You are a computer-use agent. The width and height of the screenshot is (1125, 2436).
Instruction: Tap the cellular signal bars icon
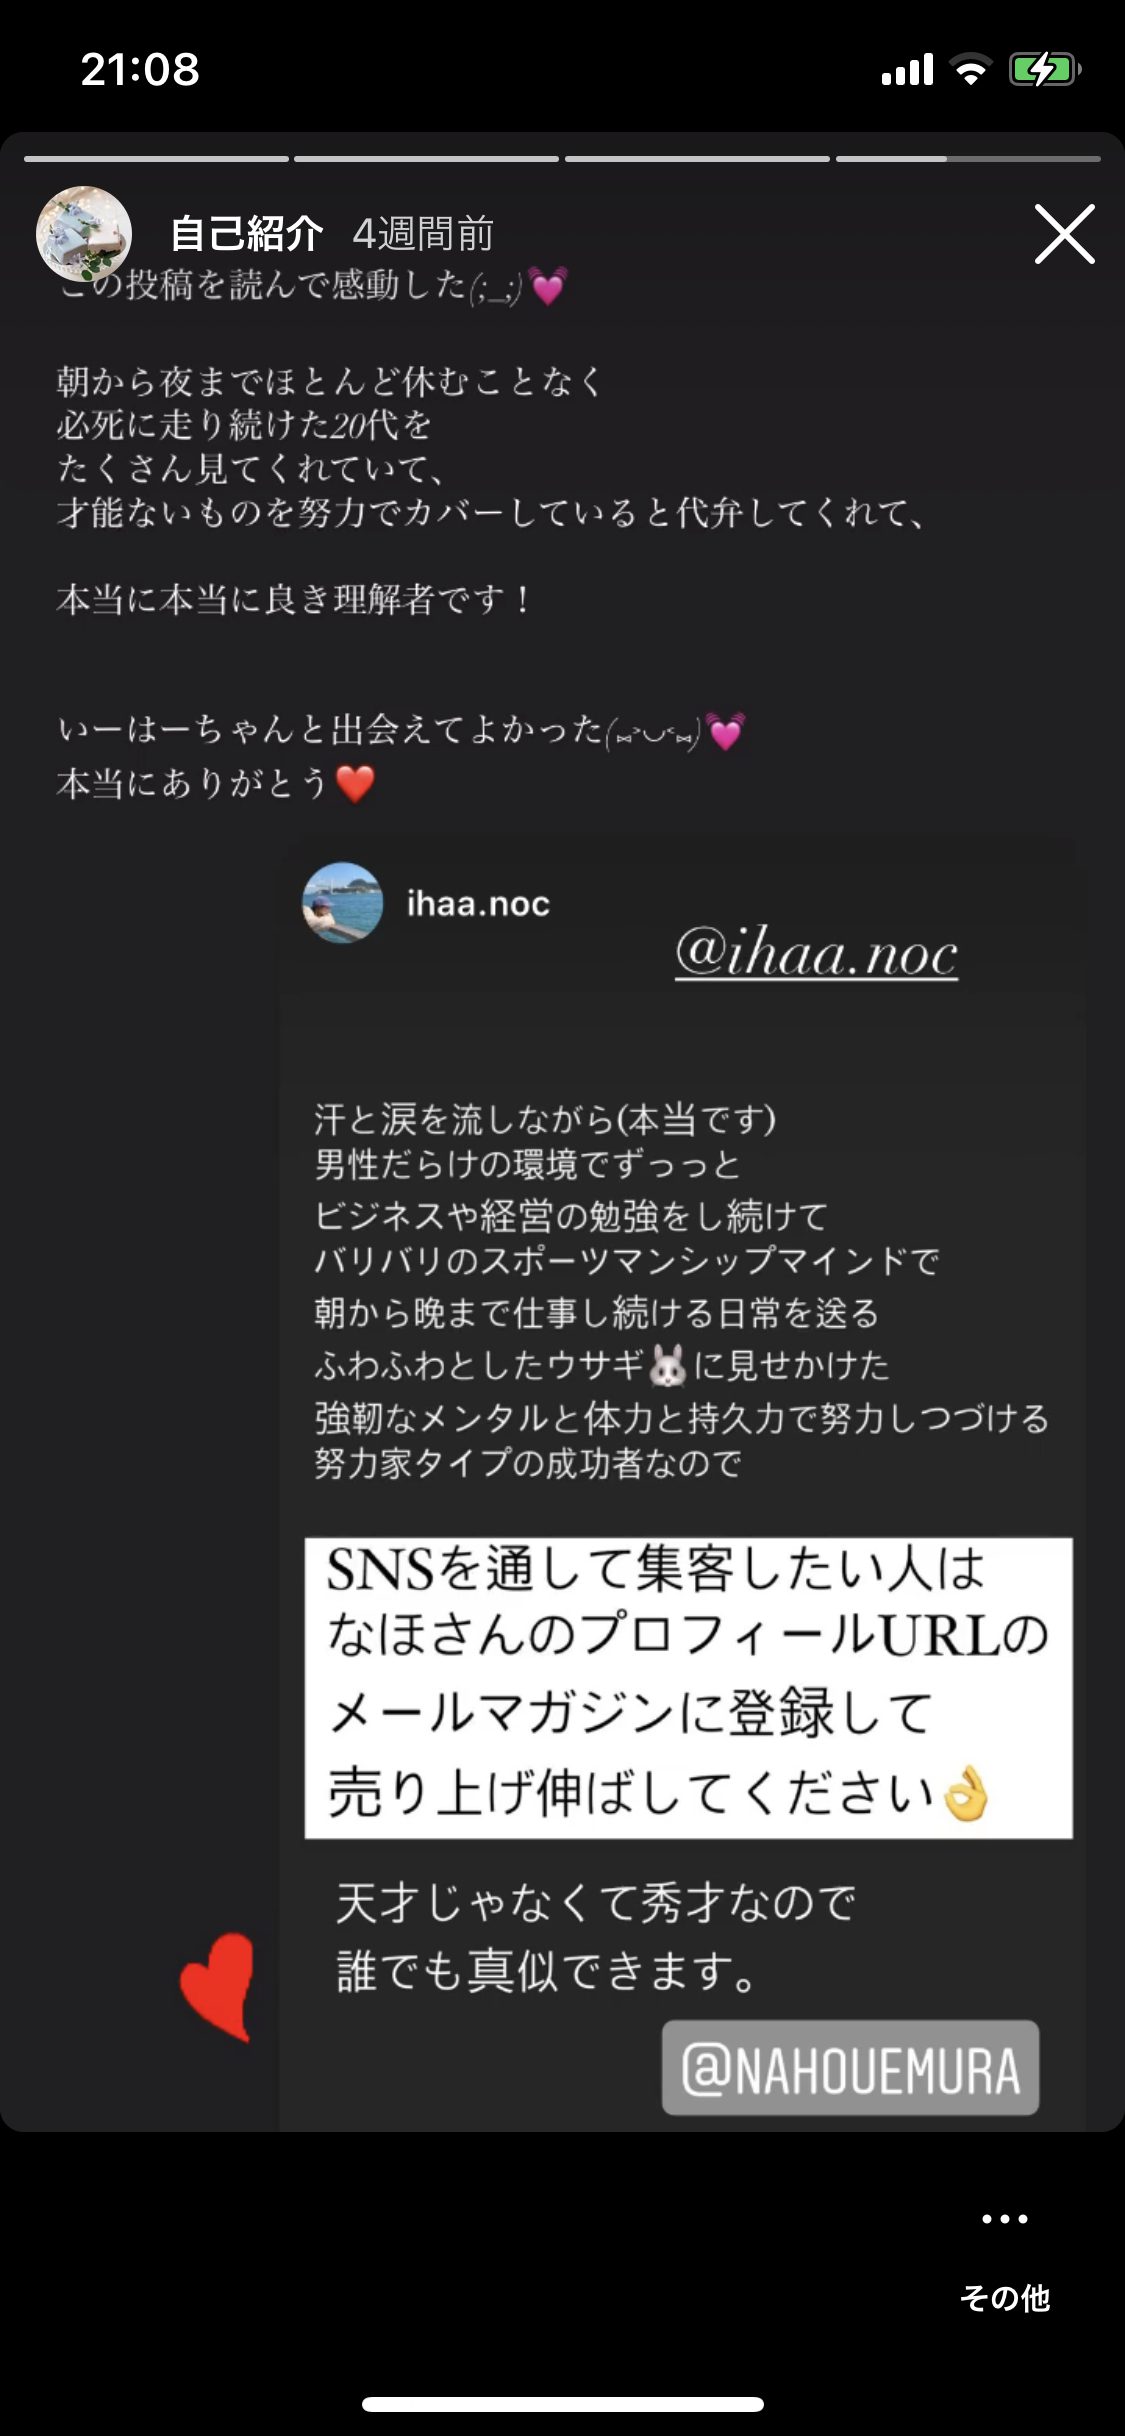907,70
